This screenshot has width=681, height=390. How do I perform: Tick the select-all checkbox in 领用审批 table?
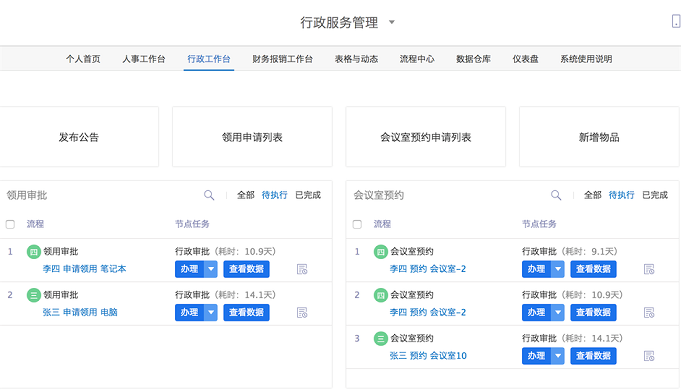(x=10, y=224)
